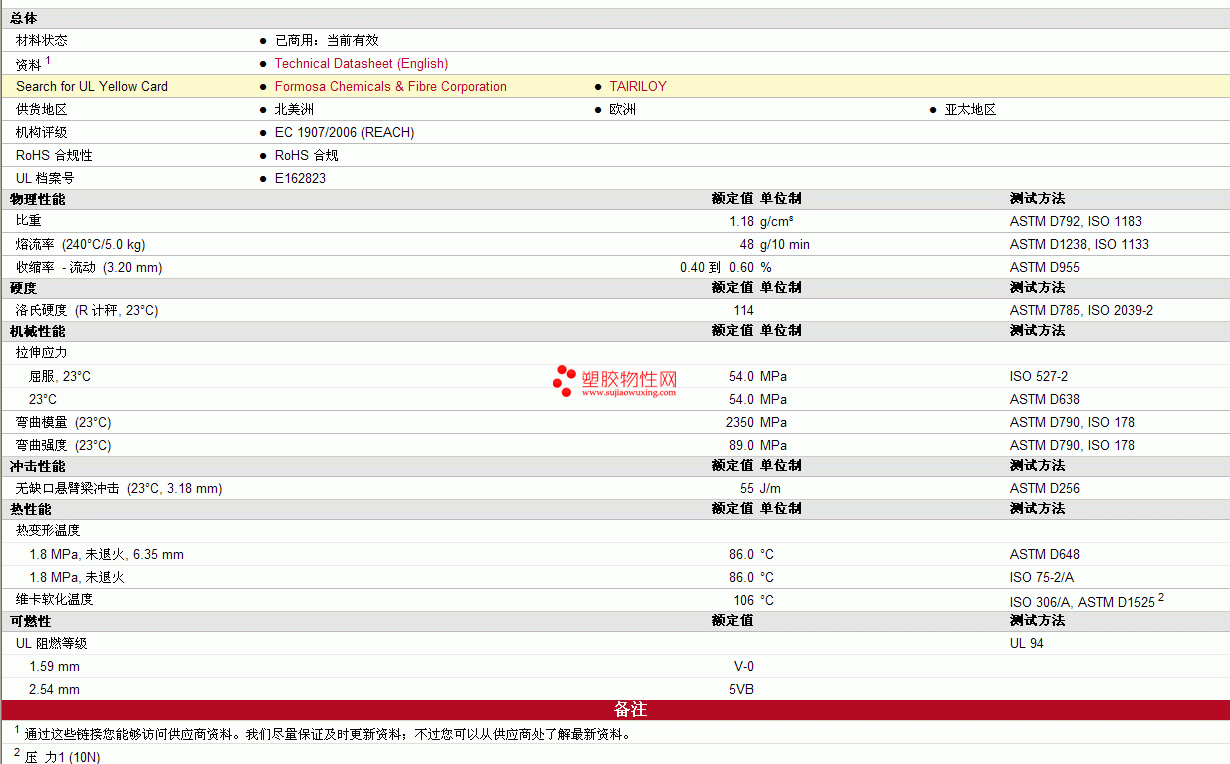This screenshot has height=764, width=1230.
Task: Open the TAIRILOY link
Action: click(x=638, y=86)
